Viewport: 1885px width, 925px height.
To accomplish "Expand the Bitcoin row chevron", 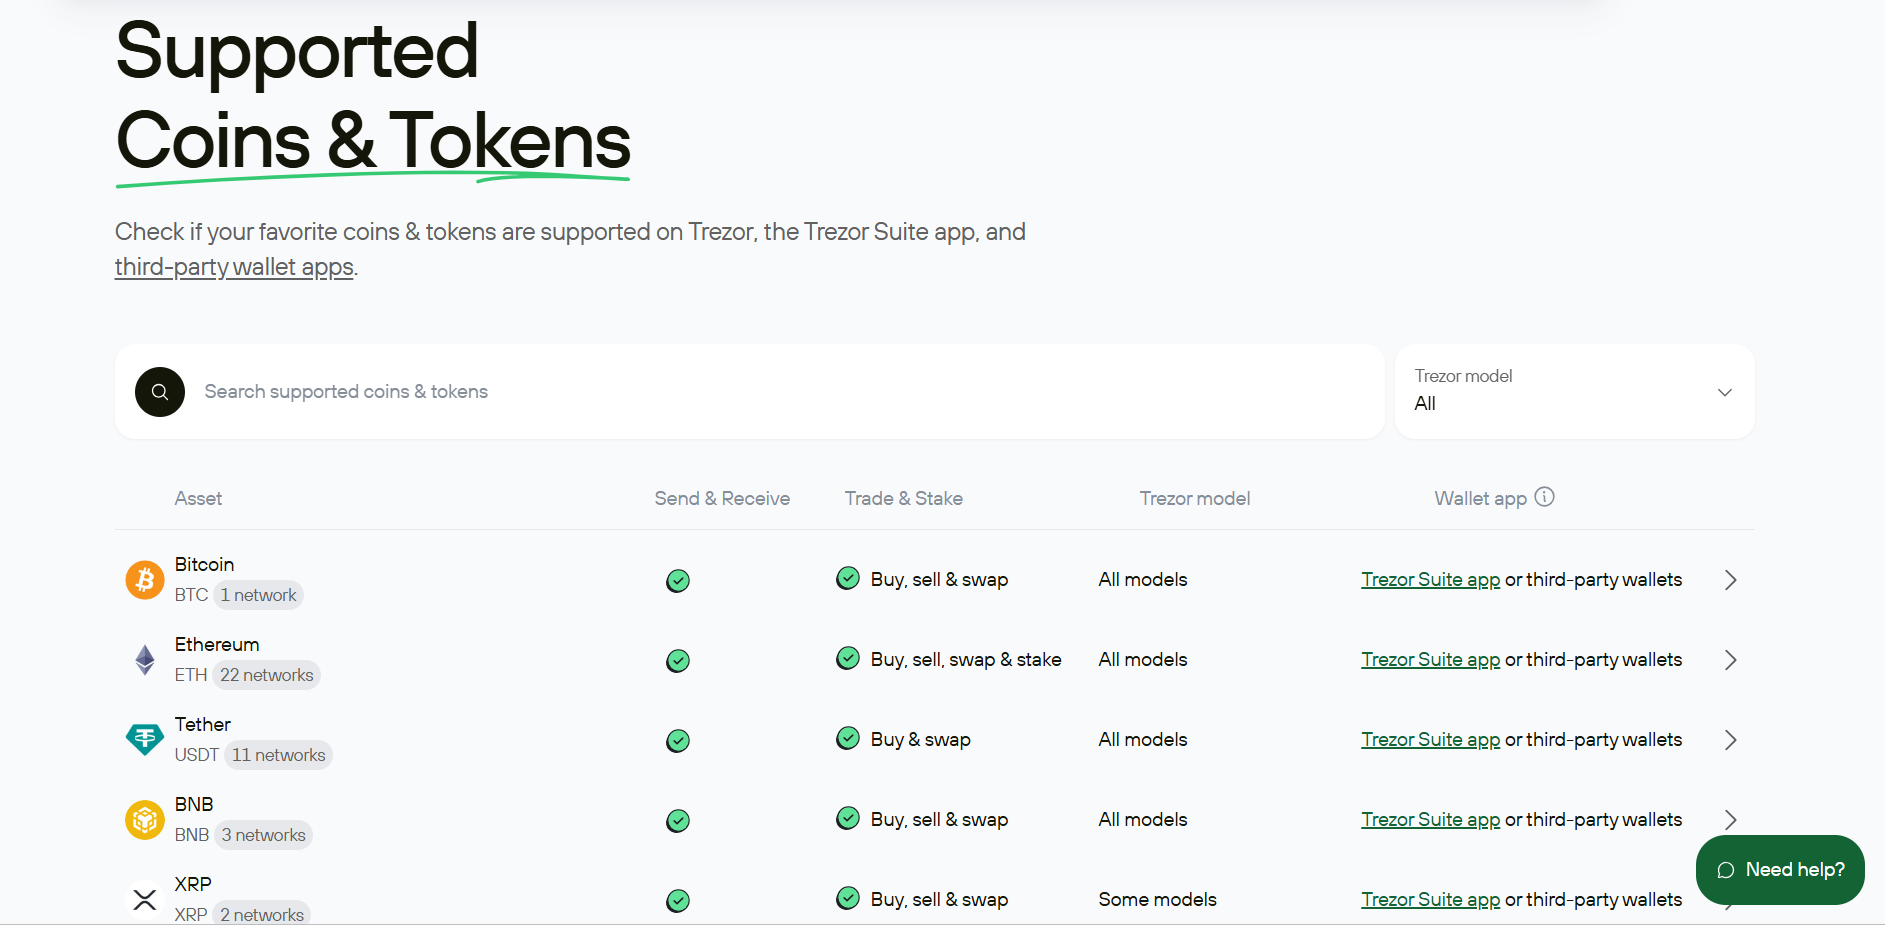I will [x=1731, y=580].
